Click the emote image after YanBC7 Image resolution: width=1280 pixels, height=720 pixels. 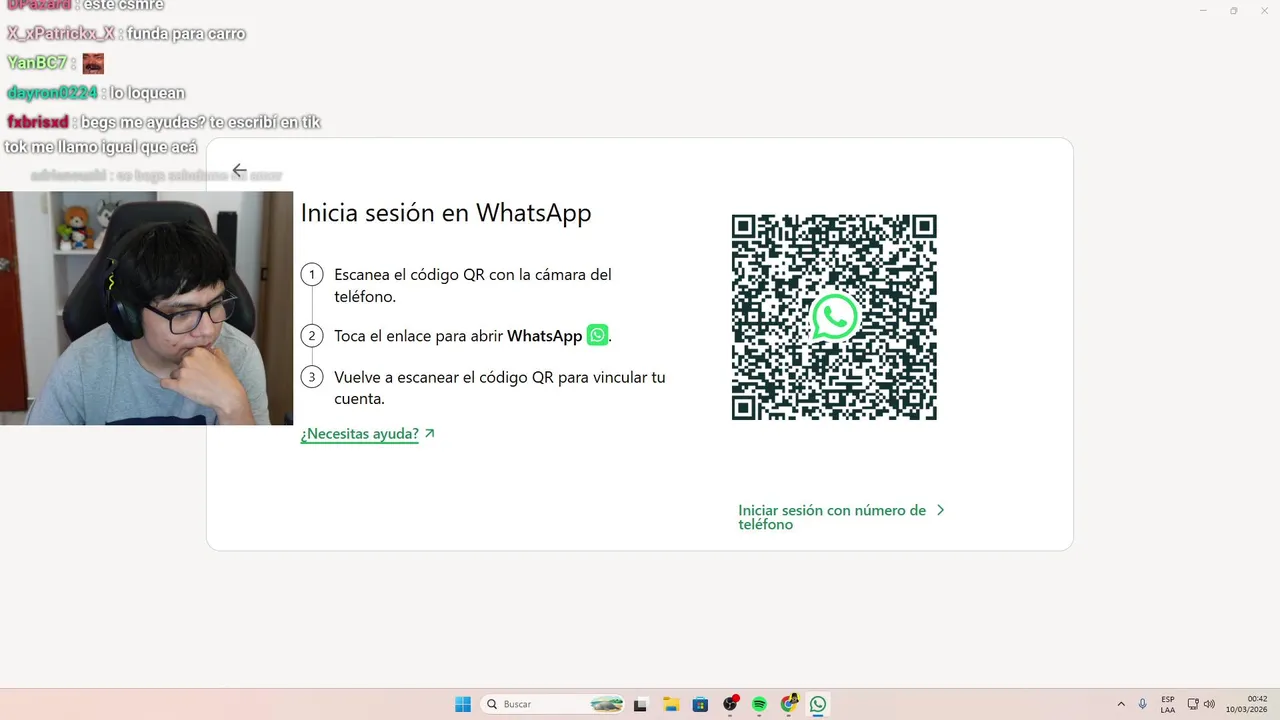coord(93,63)
